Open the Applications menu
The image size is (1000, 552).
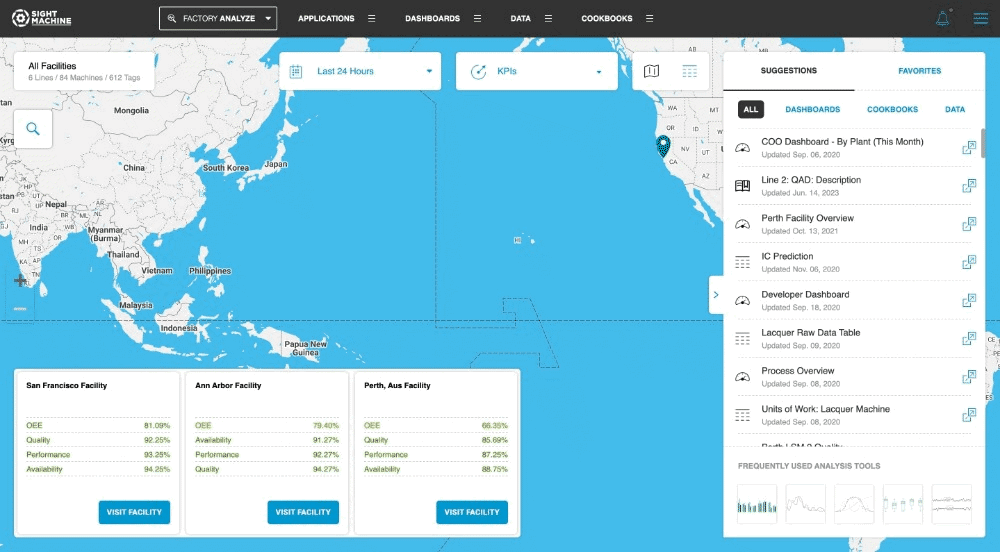[x=336, y=18]
